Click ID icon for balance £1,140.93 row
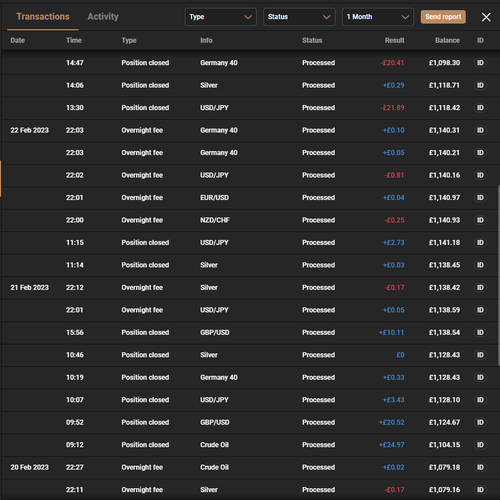The height and width of the screenshot is (500, 500). pos(480,220)
